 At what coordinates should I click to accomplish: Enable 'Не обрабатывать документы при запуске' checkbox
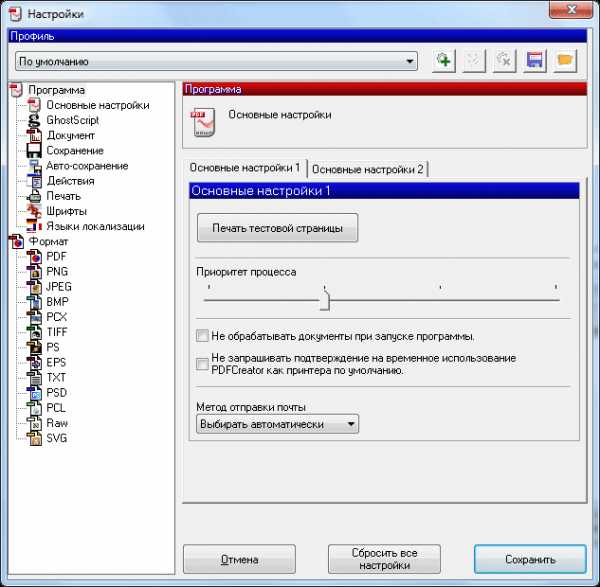pyautogui.click(x=202, y=336)
